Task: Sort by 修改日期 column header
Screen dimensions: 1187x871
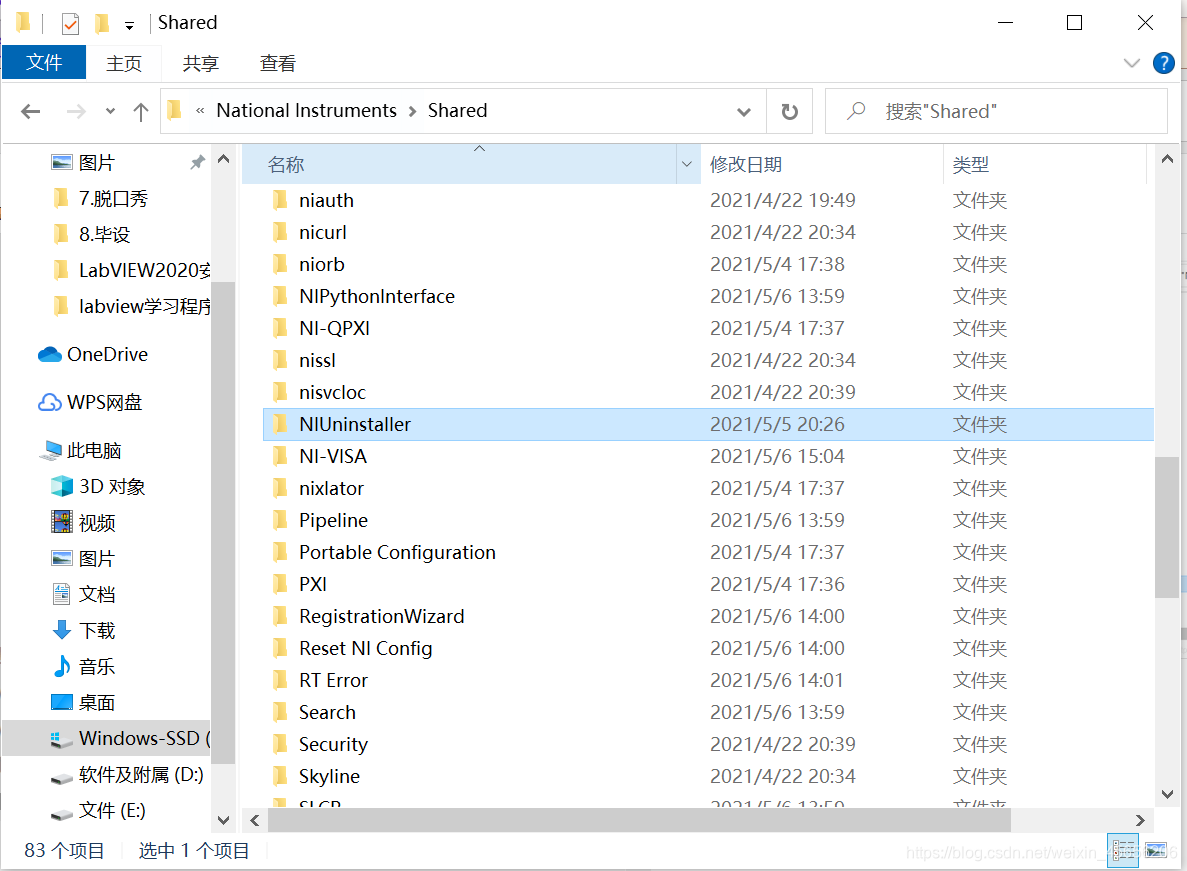Action: (x=822, y=163)
